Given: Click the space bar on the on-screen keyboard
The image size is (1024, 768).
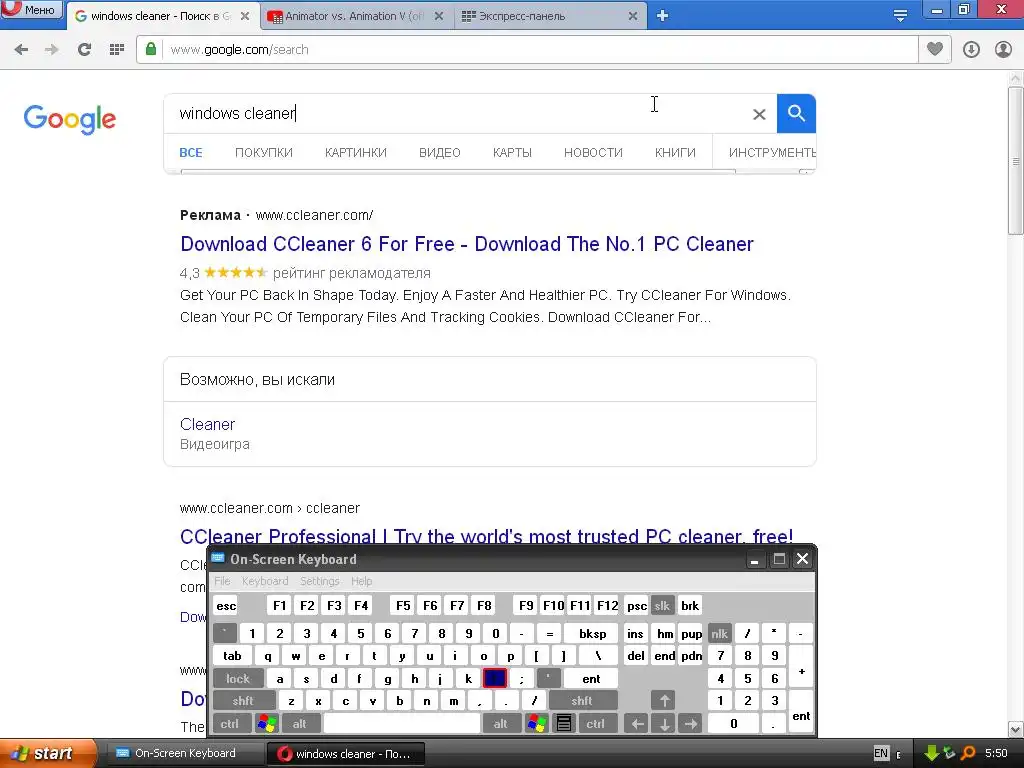Looking at the screenshot, I should point(402,724).
